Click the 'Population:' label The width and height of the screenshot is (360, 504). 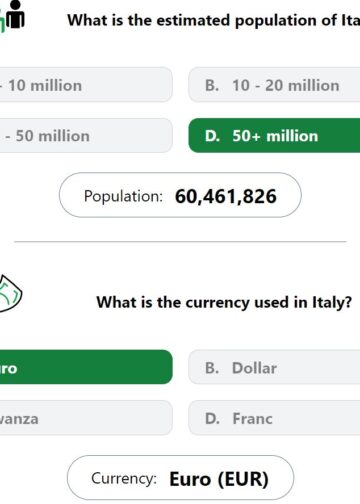pos(123,196)
